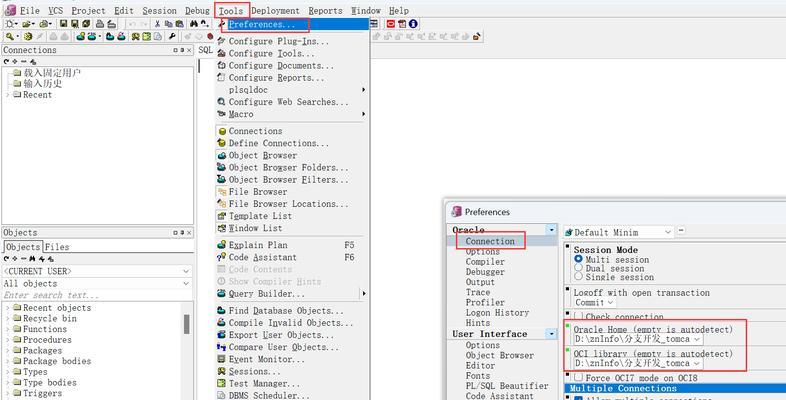786x400 pixels.
Task: Click the Save floppy disk toolbar icon
Action: pyautogui.click(x=63, y=24)
